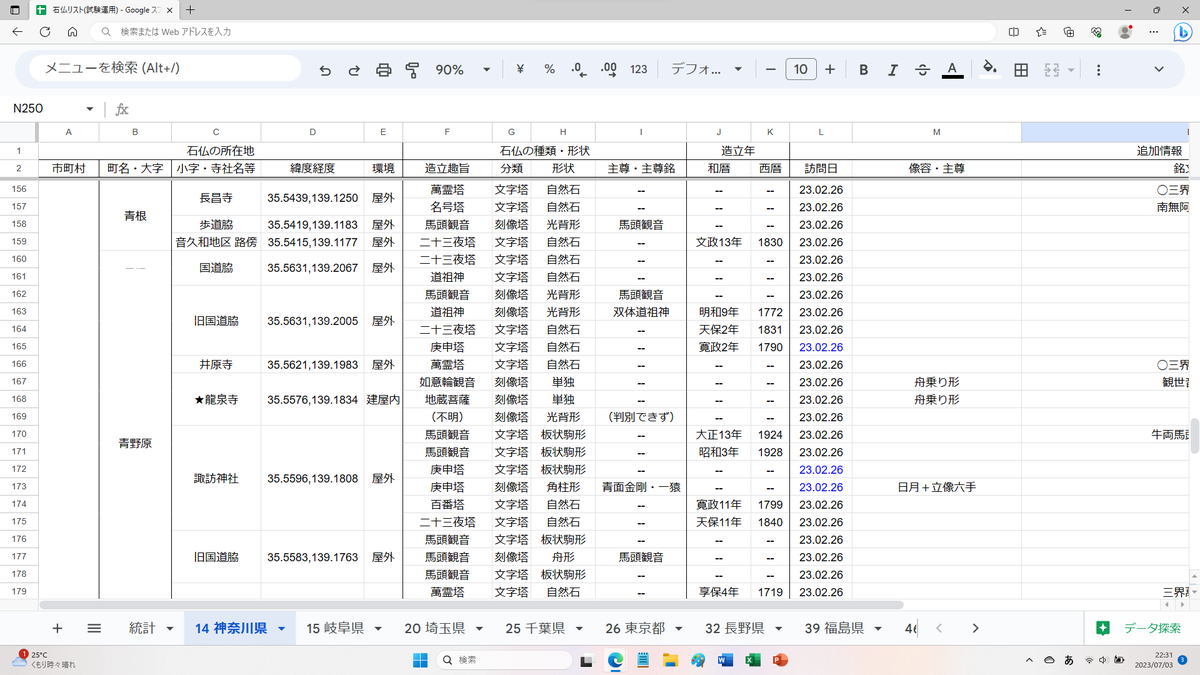Click the redo arrow in the toolbar
Viewport: 1200px width, 675px height.
(x=354, y=70)
